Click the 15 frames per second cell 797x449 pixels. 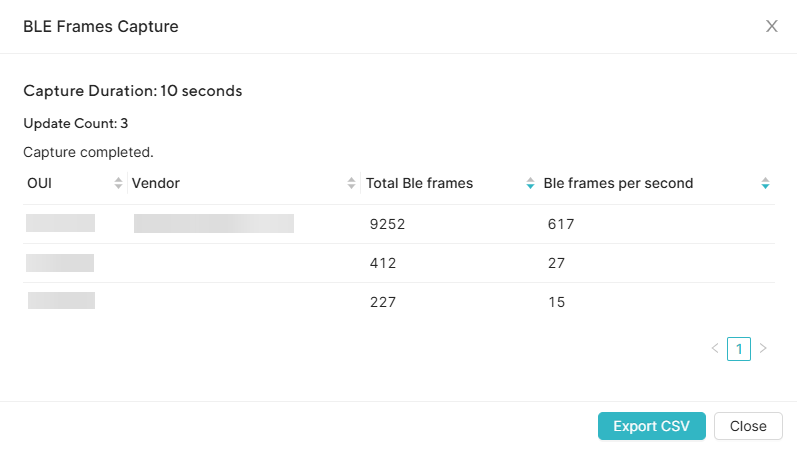556,302
